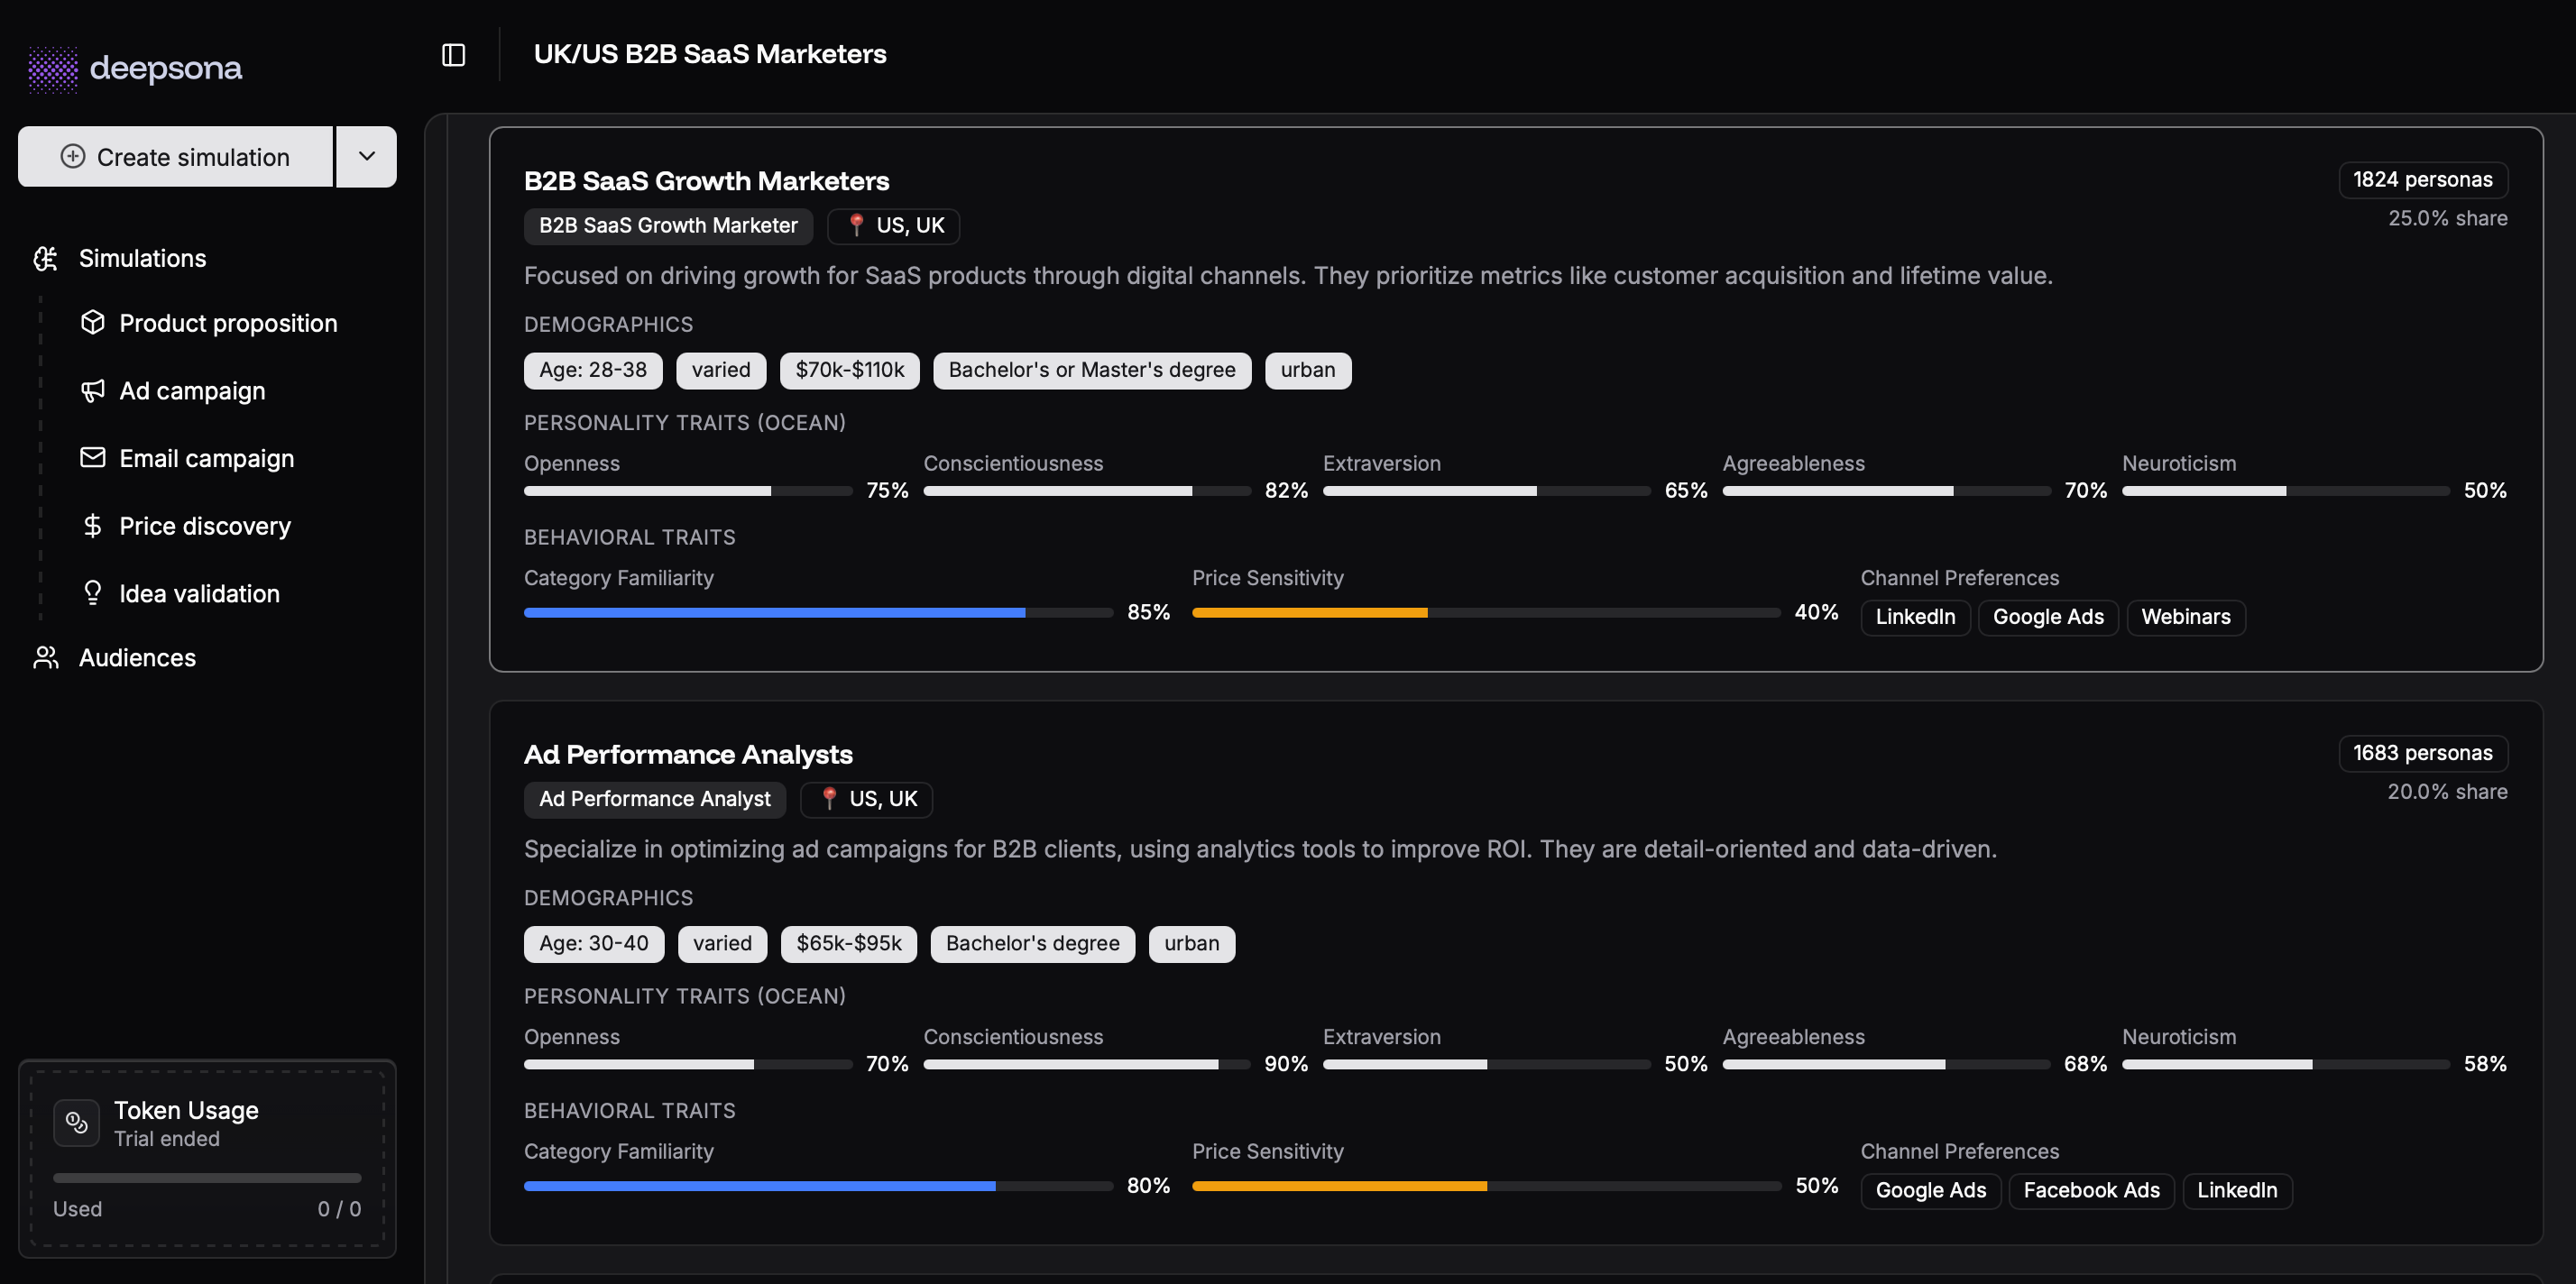Click the 1683 personas badge

2422,753
